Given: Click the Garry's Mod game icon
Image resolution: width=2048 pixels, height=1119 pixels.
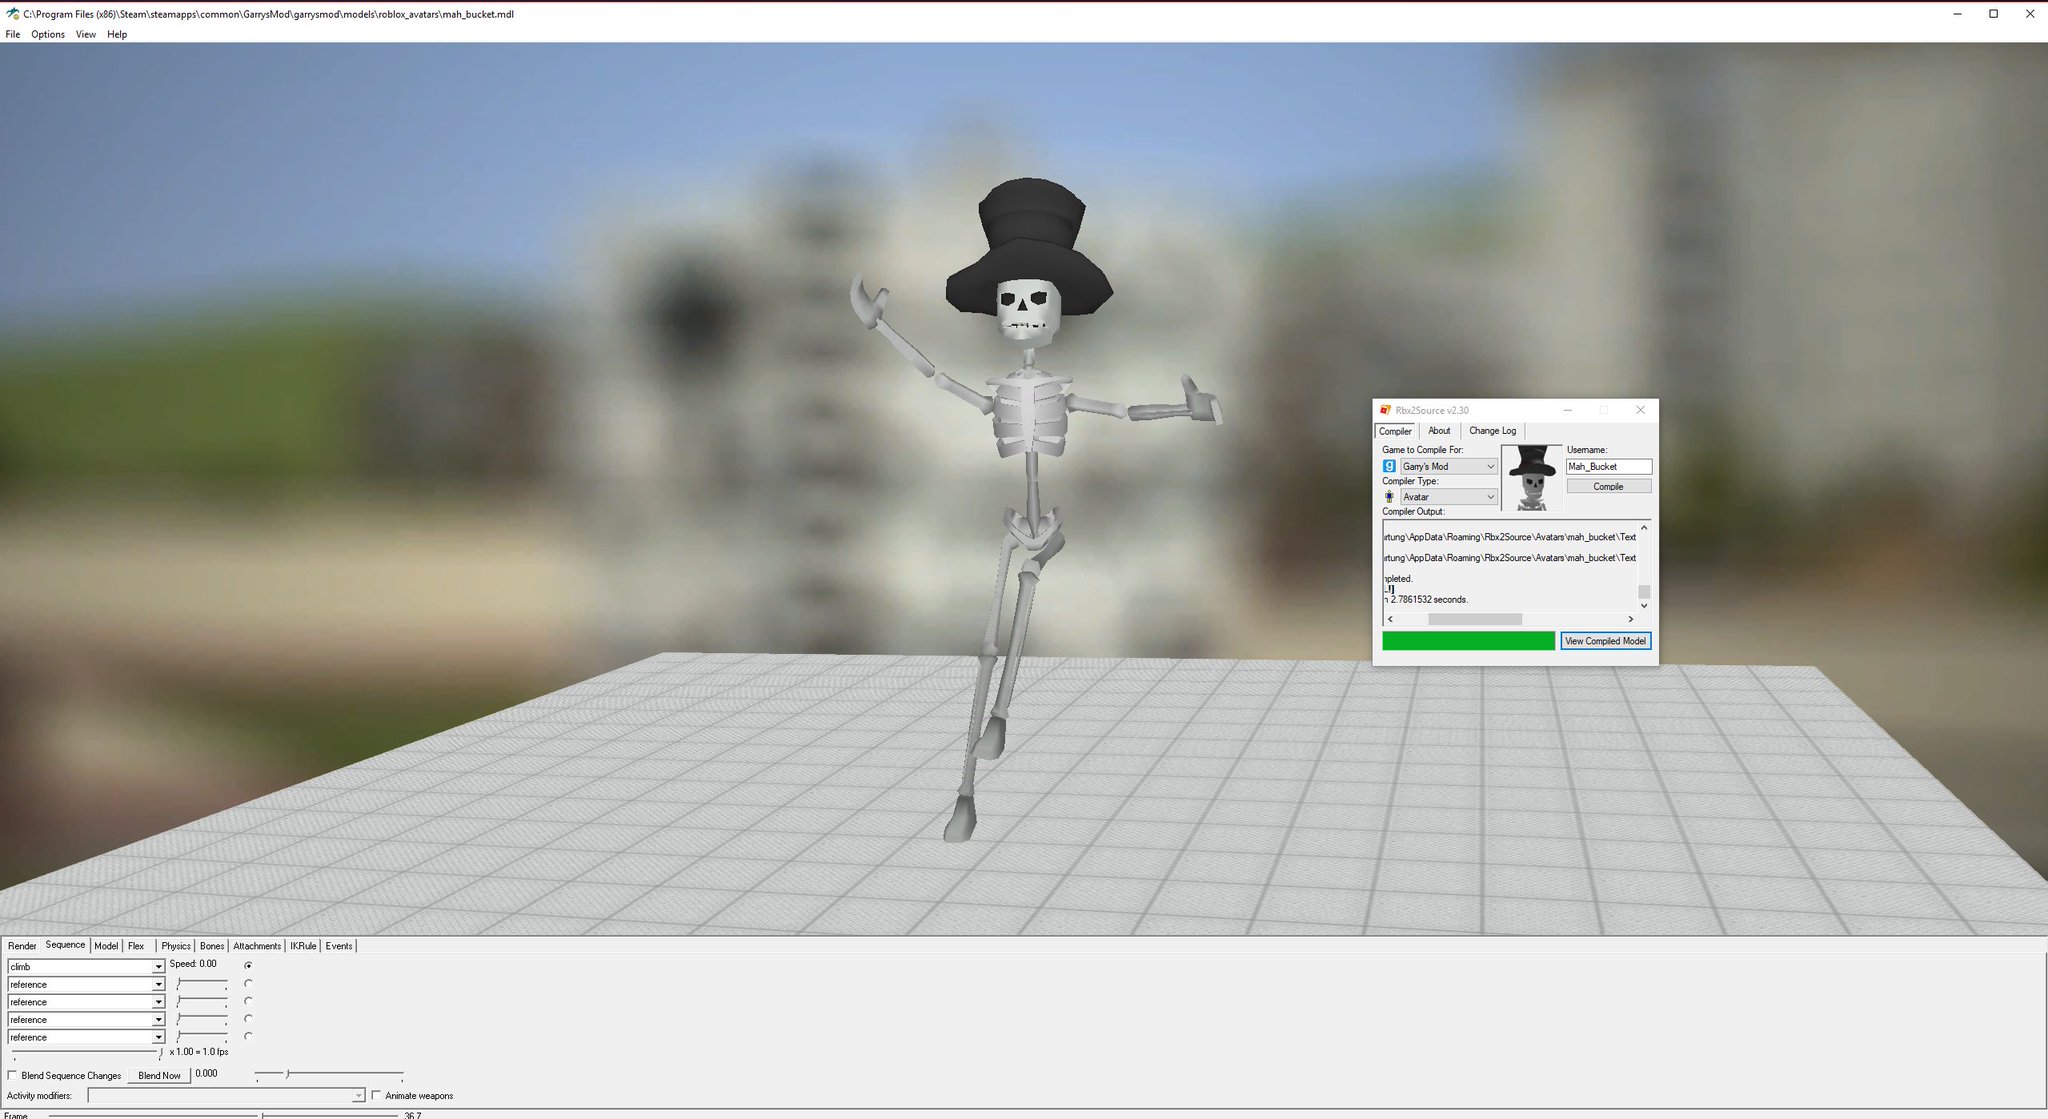Looking at the screenshot, I should point(1389,466).
